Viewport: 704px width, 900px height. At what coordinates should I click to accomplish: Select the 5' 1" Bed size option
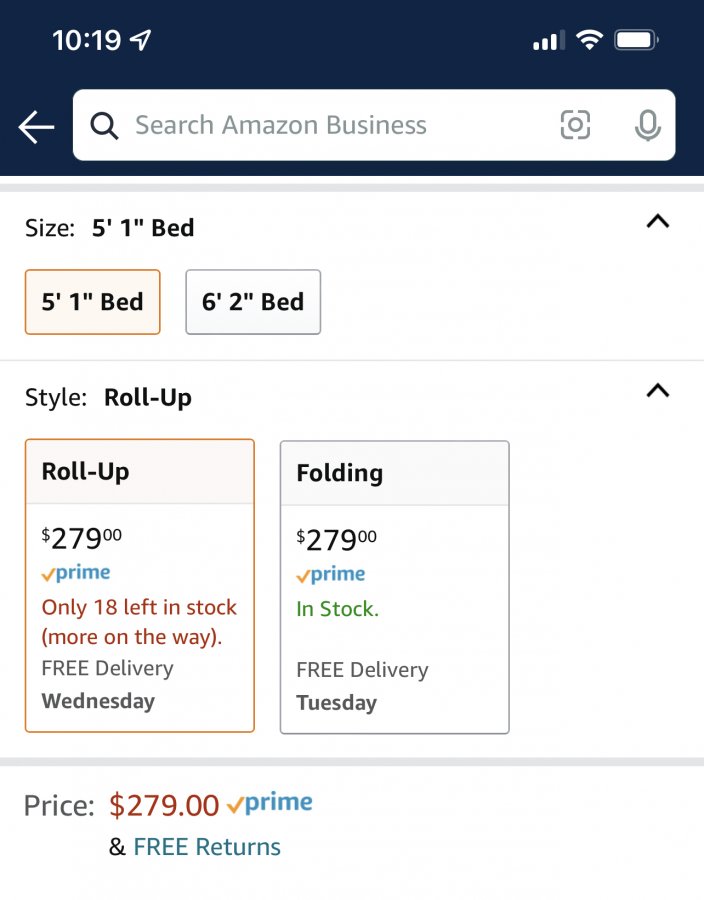pos(92,302)
